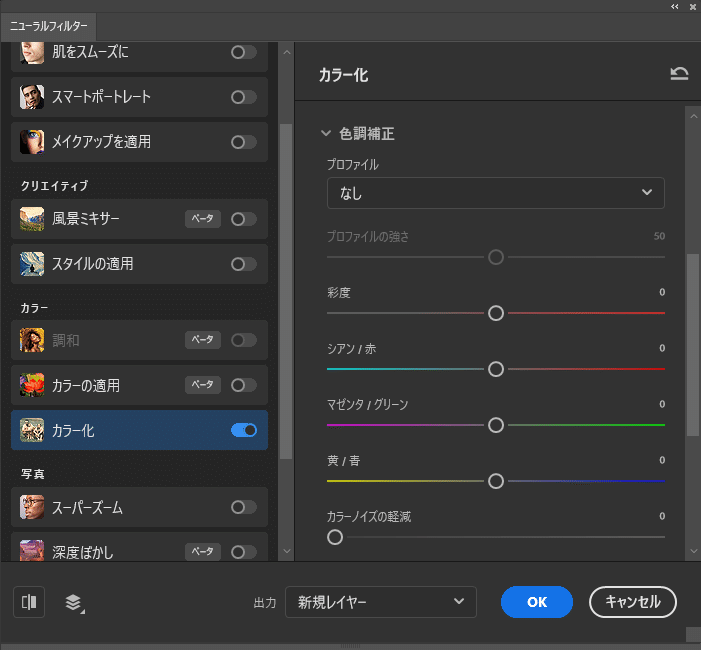Click the メイクアップを適用 thumbnail
This screenshot has width=701, height=650.
coord(32,142)
